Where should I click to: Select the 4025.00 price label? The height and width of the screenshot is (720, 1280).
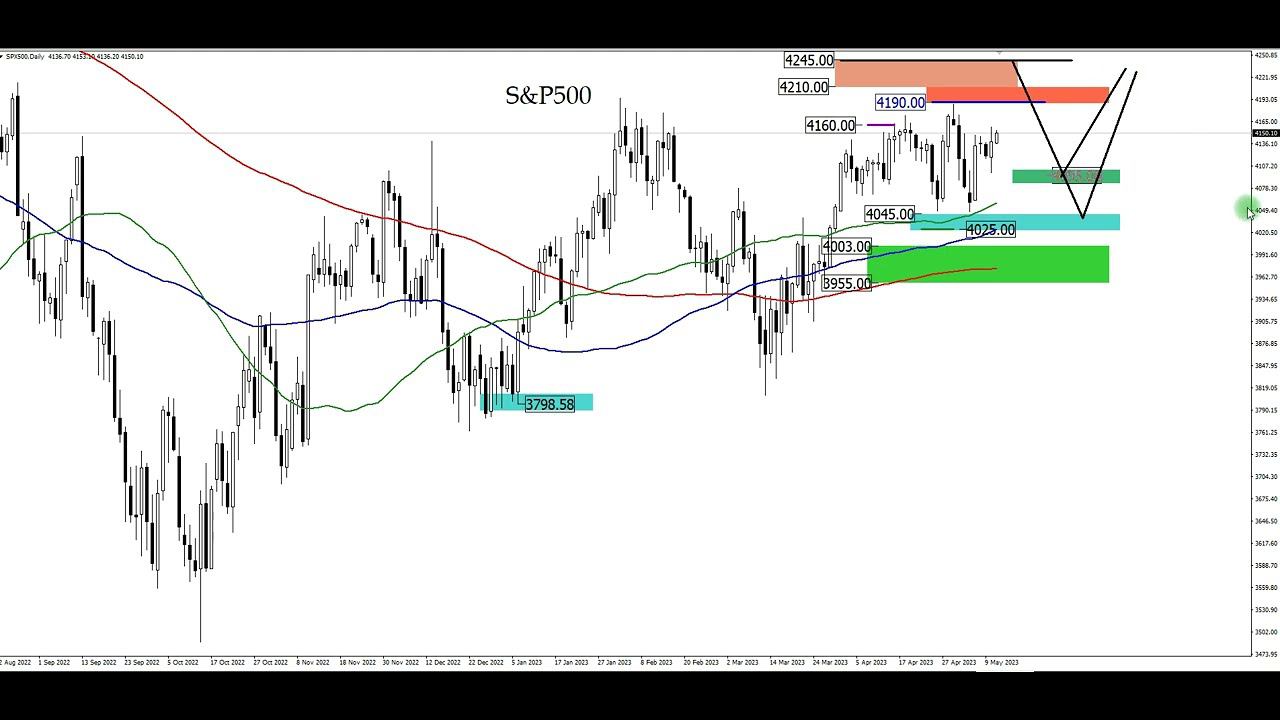click(x=991, y=230)
